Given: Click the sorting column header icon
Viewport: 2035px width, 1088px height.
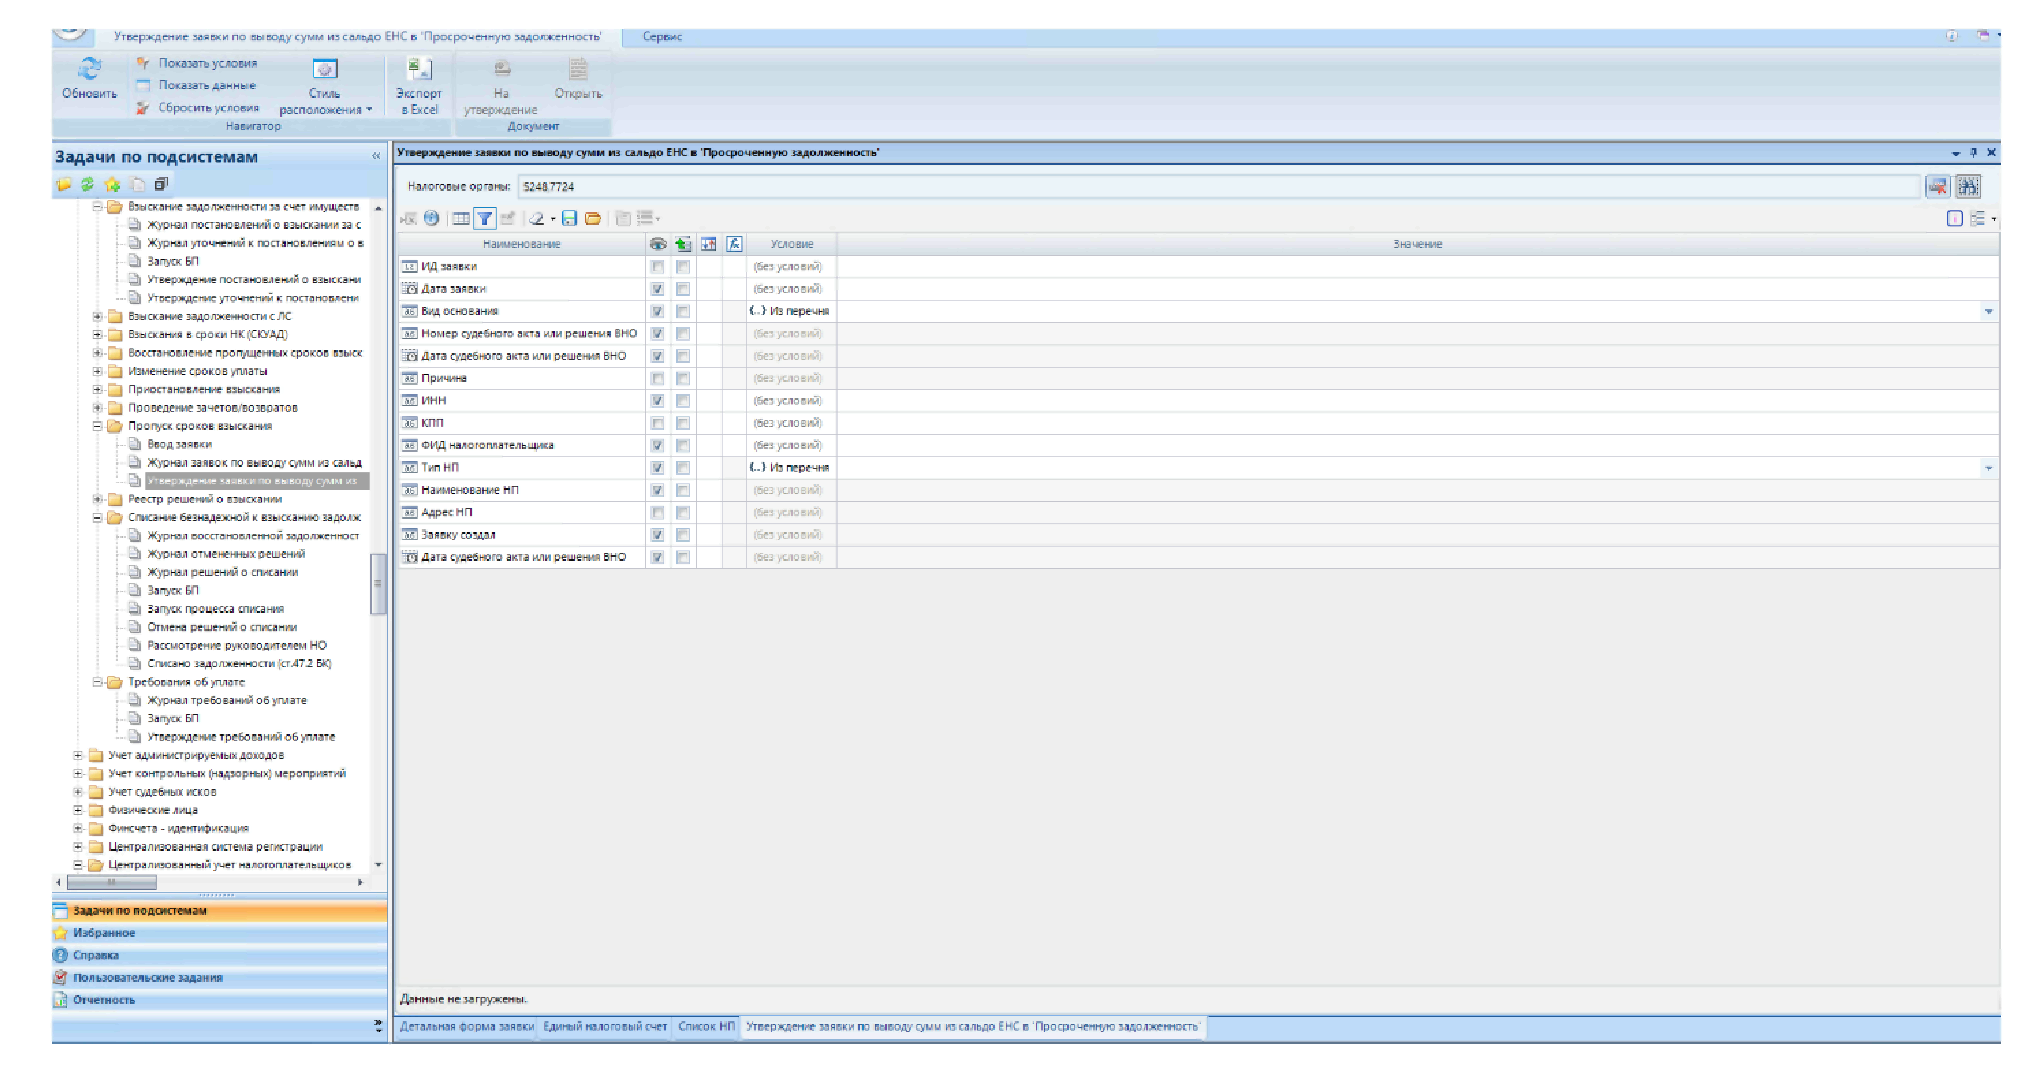Looking at the screenshot, I should tap(709, 244).
